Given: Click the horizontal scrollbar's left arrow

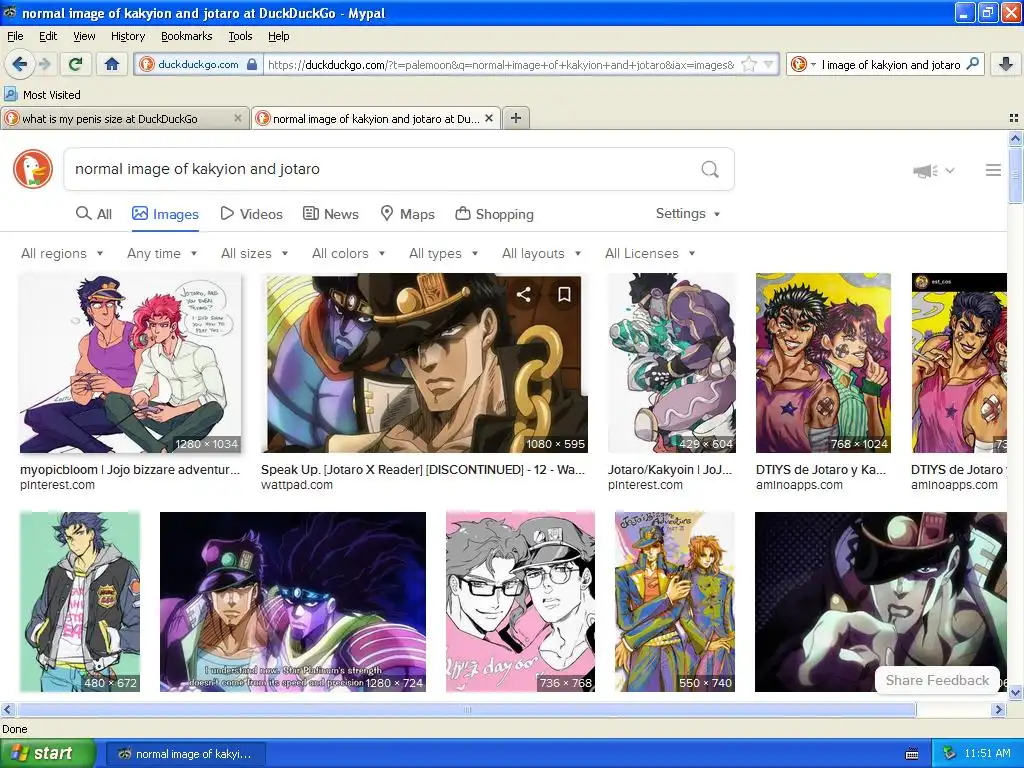Looking at the screenshot, I should pos(7,709).
